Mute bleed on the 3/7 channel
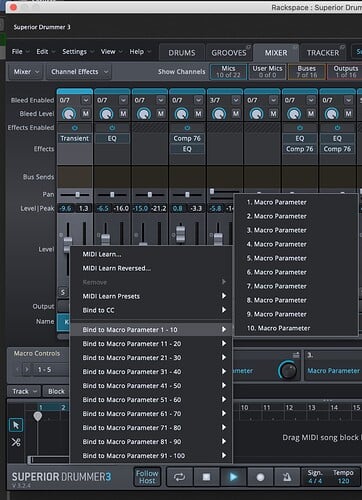The width and height of the screenshot is (362, 500). pyautogui.click(x=236, y=114)
